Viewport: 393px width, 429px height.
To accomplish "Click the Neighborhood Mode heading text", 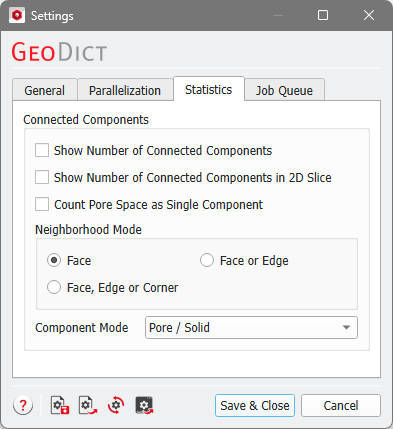I will (88, 230).
